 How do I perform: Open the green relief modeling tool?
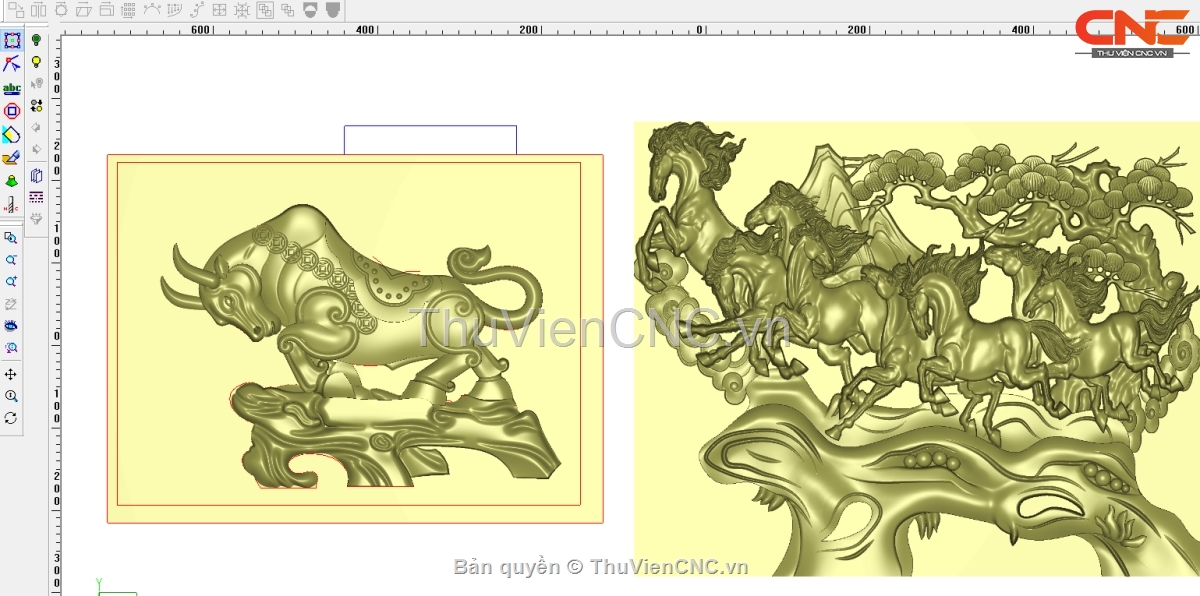point(12,181)
